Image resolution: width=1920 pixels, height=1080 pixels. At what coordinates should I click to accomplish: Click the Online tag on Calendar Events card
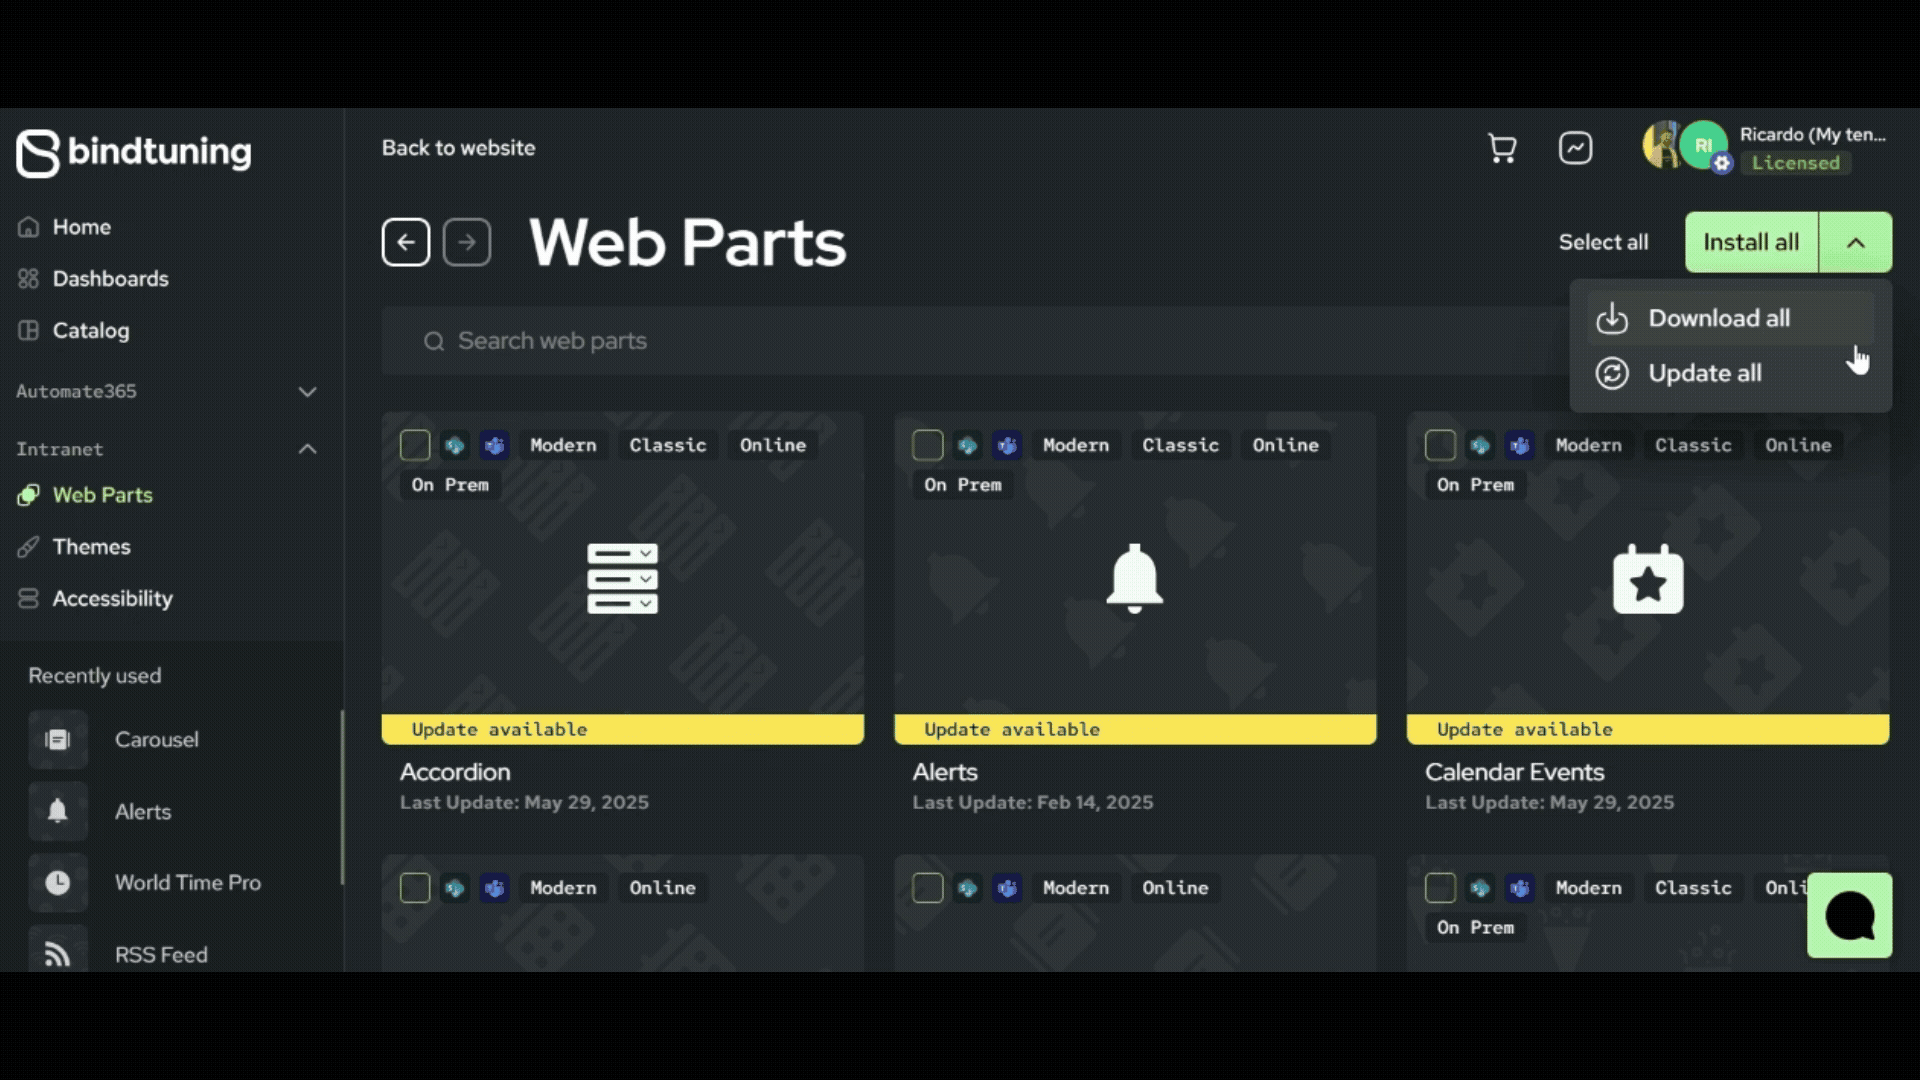point(1798,445)
